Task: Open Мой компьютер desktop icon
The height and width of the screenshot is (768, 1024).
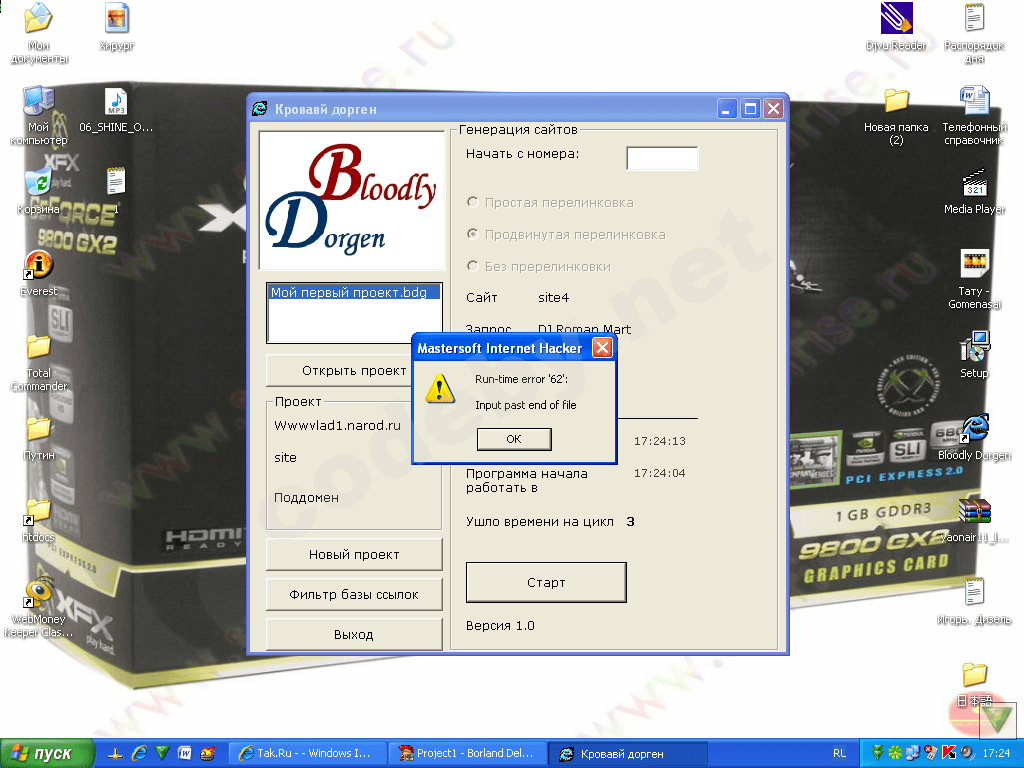Action: 39,116
